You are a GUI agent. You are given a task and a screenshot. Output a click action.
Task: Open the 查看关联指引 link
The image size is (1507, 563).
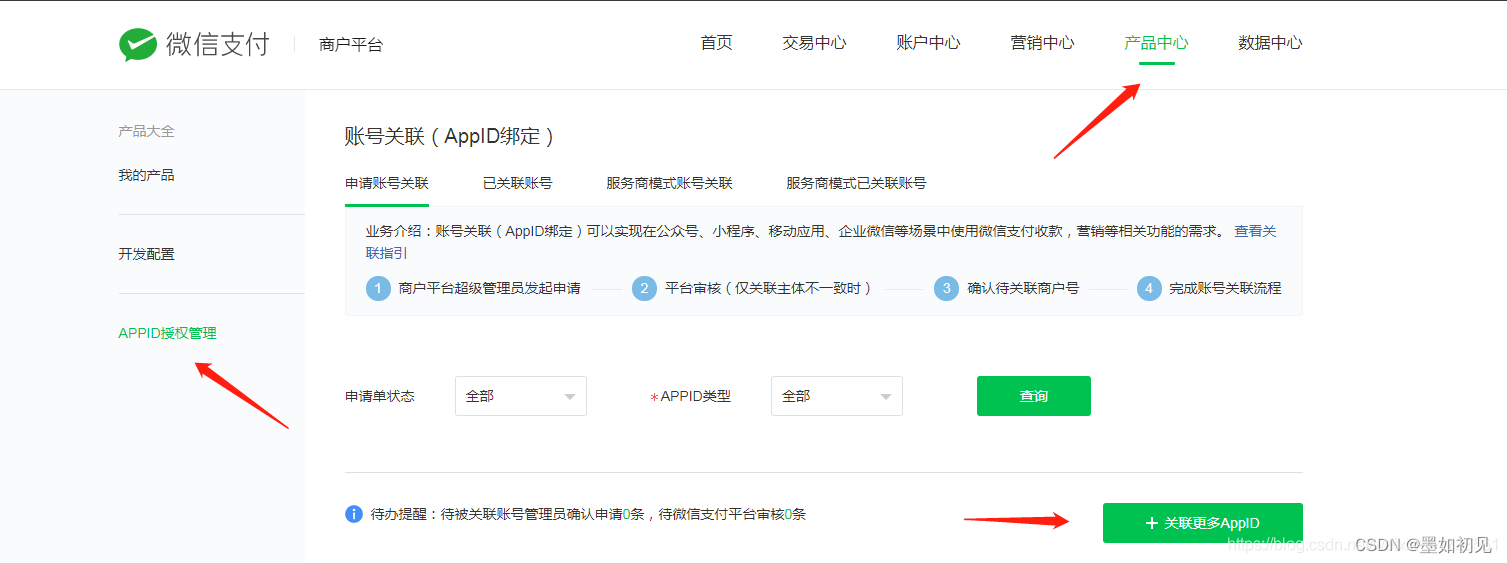[x=1255, y=231]
